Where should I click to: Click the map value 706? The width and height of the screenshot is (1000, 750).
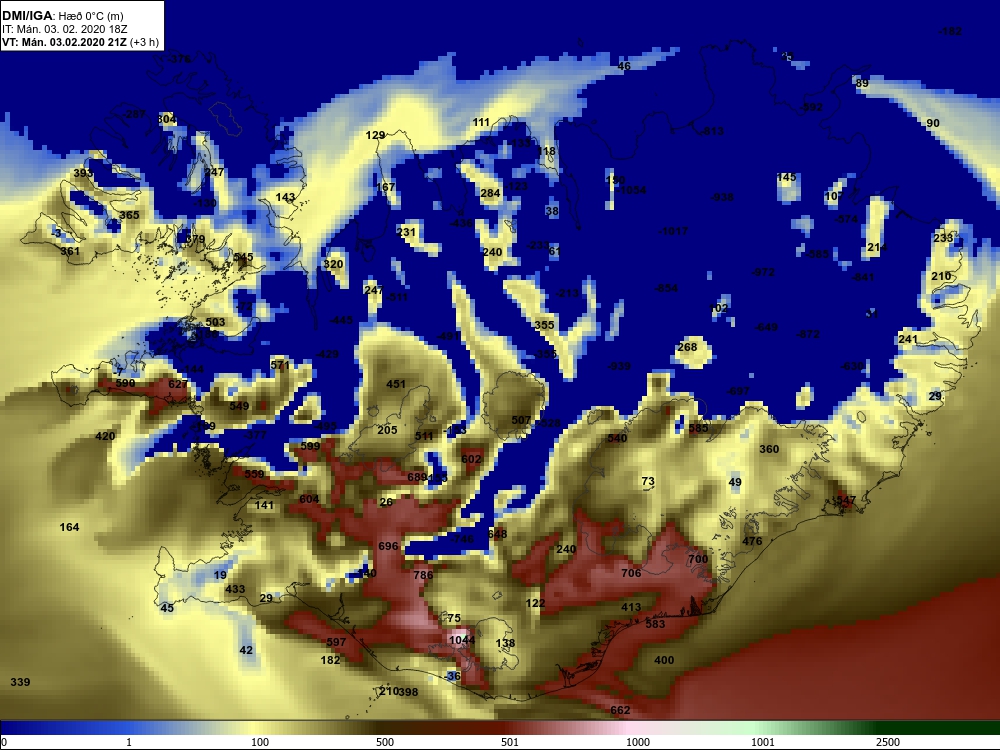pyautogui.click(x=631, y=573)
